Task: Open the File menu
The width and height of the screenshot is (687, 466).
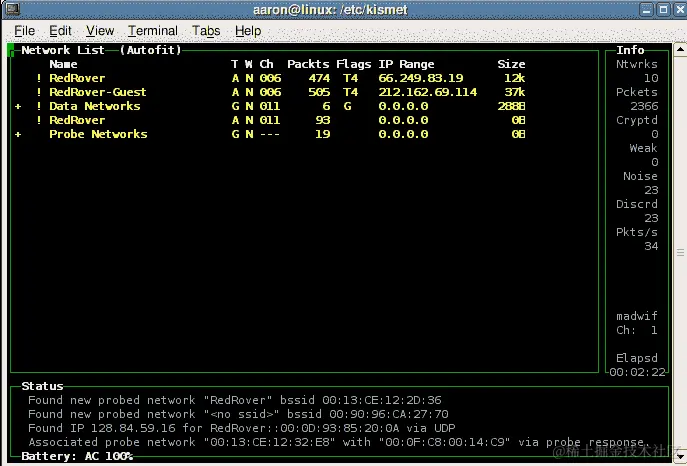Action: [x=25, y=31]
